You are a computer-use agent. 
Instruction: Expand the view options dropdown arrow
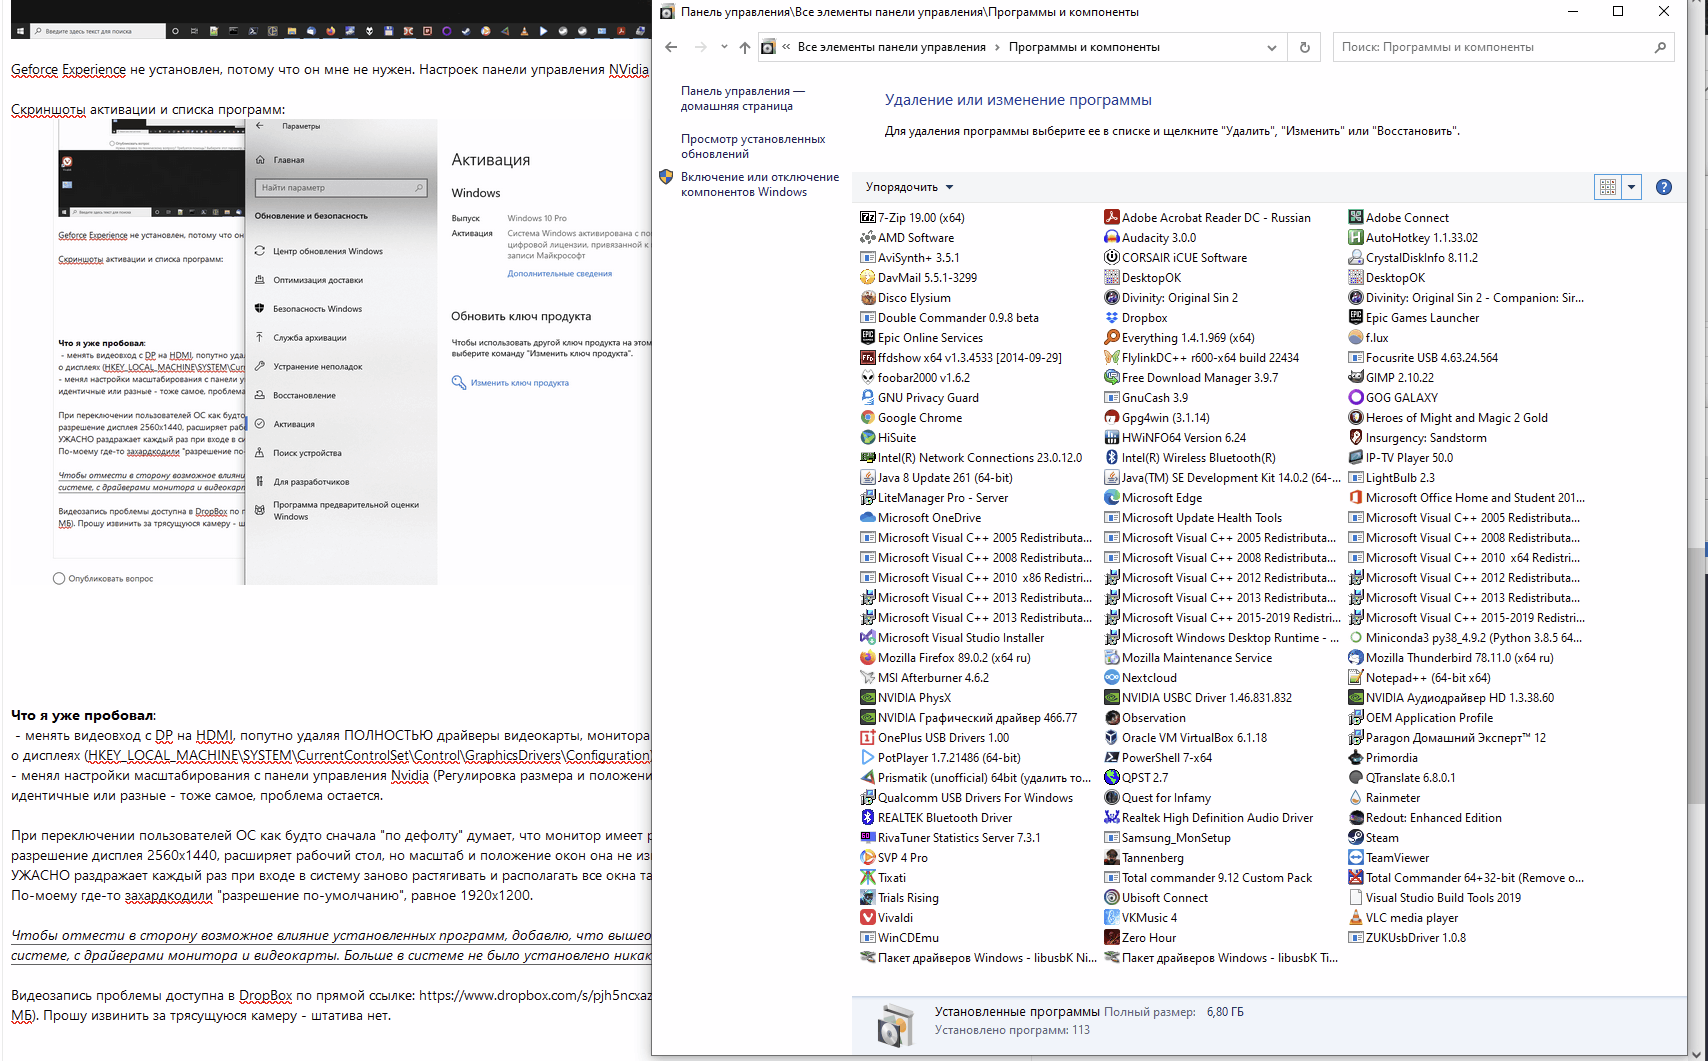point(1632,187)
